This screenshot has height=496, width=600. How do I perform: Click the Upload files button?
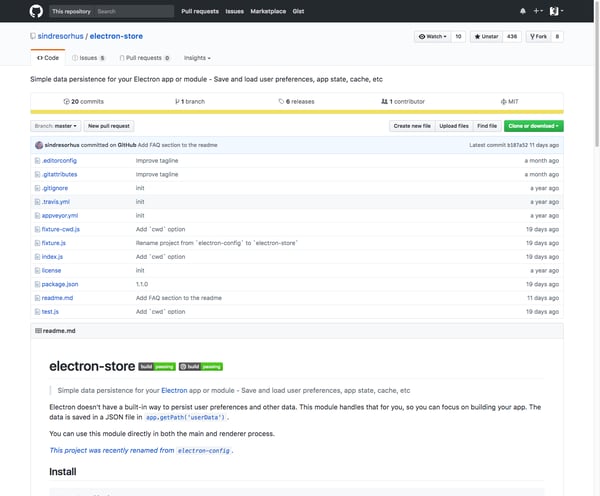click(454, 126)
